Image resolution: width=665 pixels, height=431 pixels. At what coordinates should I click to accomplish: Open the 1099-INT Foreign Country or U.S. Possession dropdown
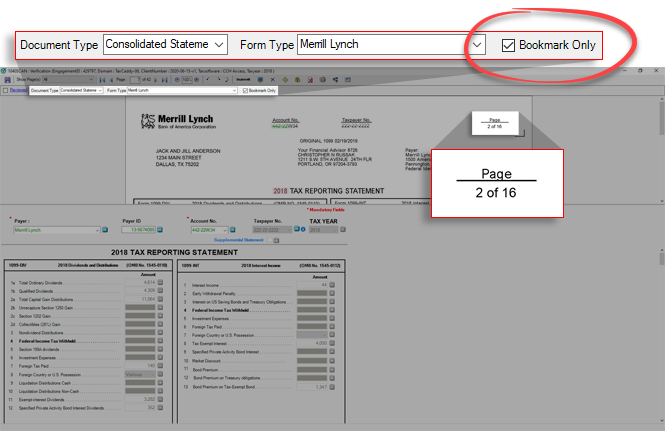[x=312, y=335]
